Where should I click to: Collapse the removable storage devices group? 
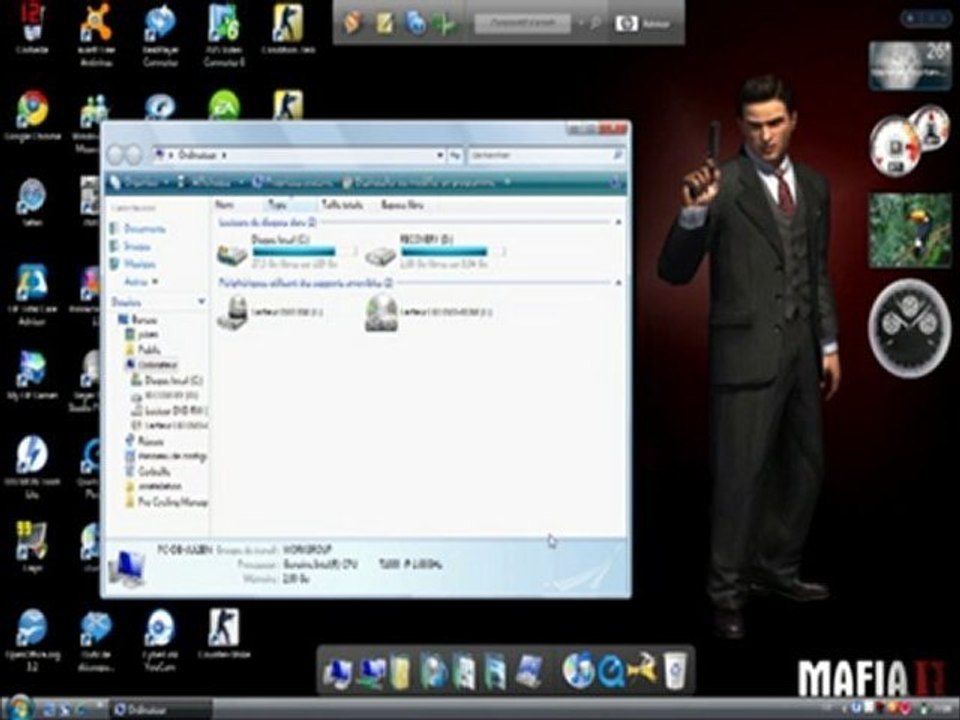point(618,283)
